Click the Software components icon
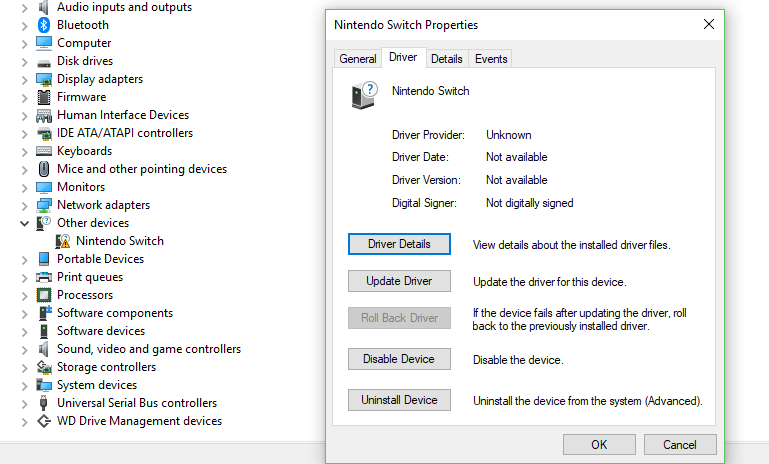This screenshot has width=769, height=464. click(45, 313)
